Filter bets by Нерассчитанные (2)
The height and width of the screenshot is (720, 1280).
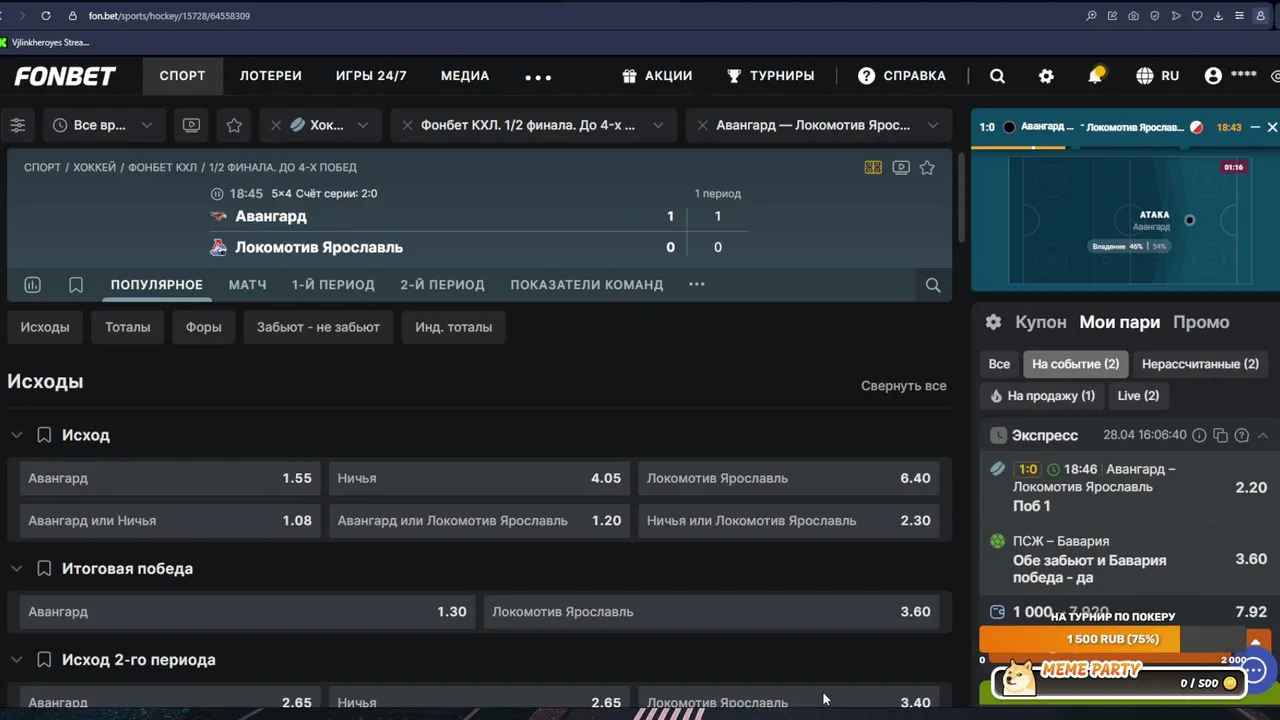click(1200, 364)
